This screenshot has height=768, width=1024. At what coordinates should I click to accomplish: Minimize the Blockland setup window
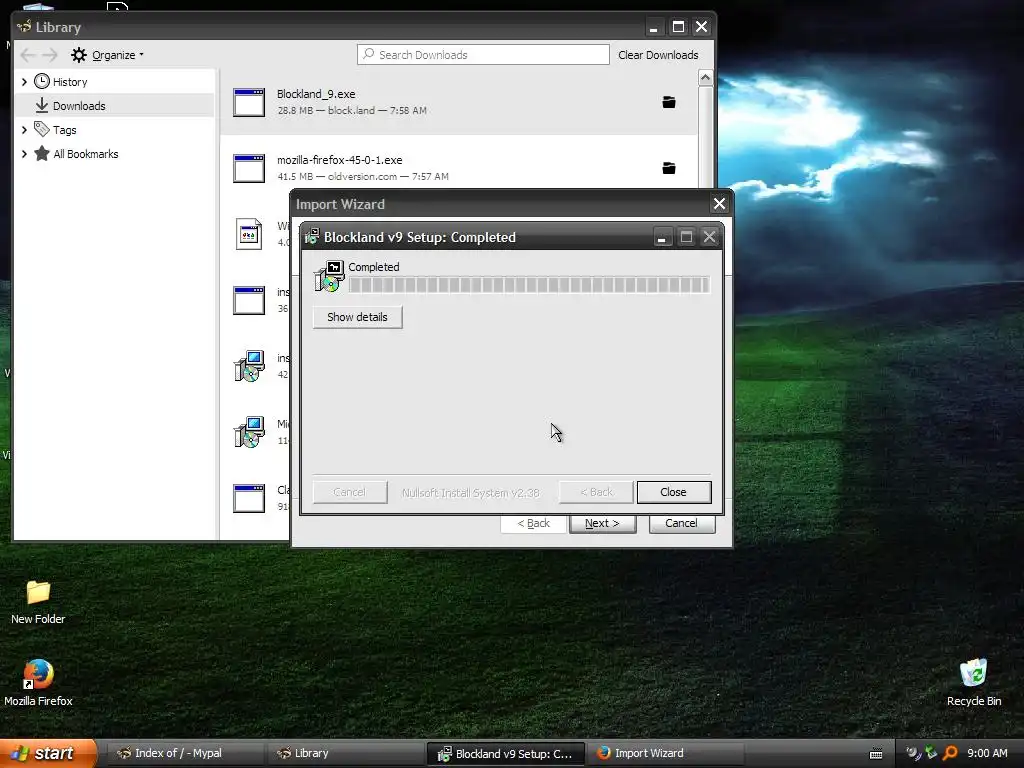coord(662,237)
